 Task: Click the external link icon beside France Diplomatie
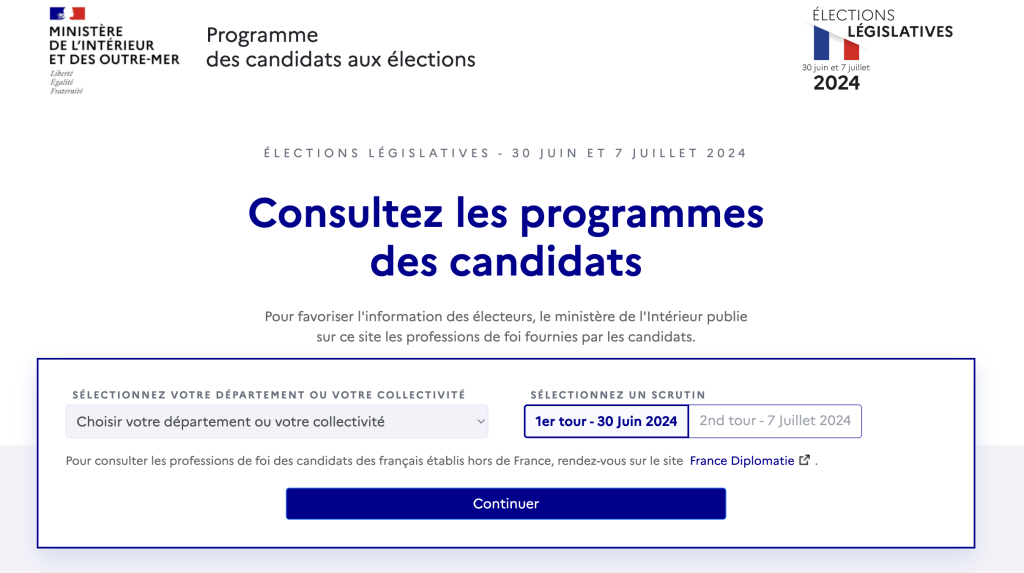click(x=805, y=460)
